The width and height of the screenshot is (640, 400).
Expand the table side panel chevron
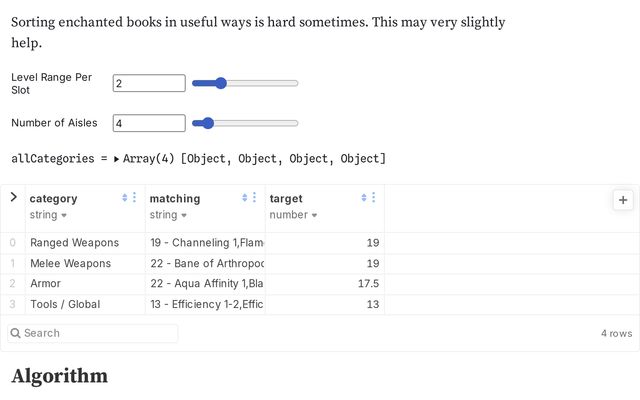point(13,197)
